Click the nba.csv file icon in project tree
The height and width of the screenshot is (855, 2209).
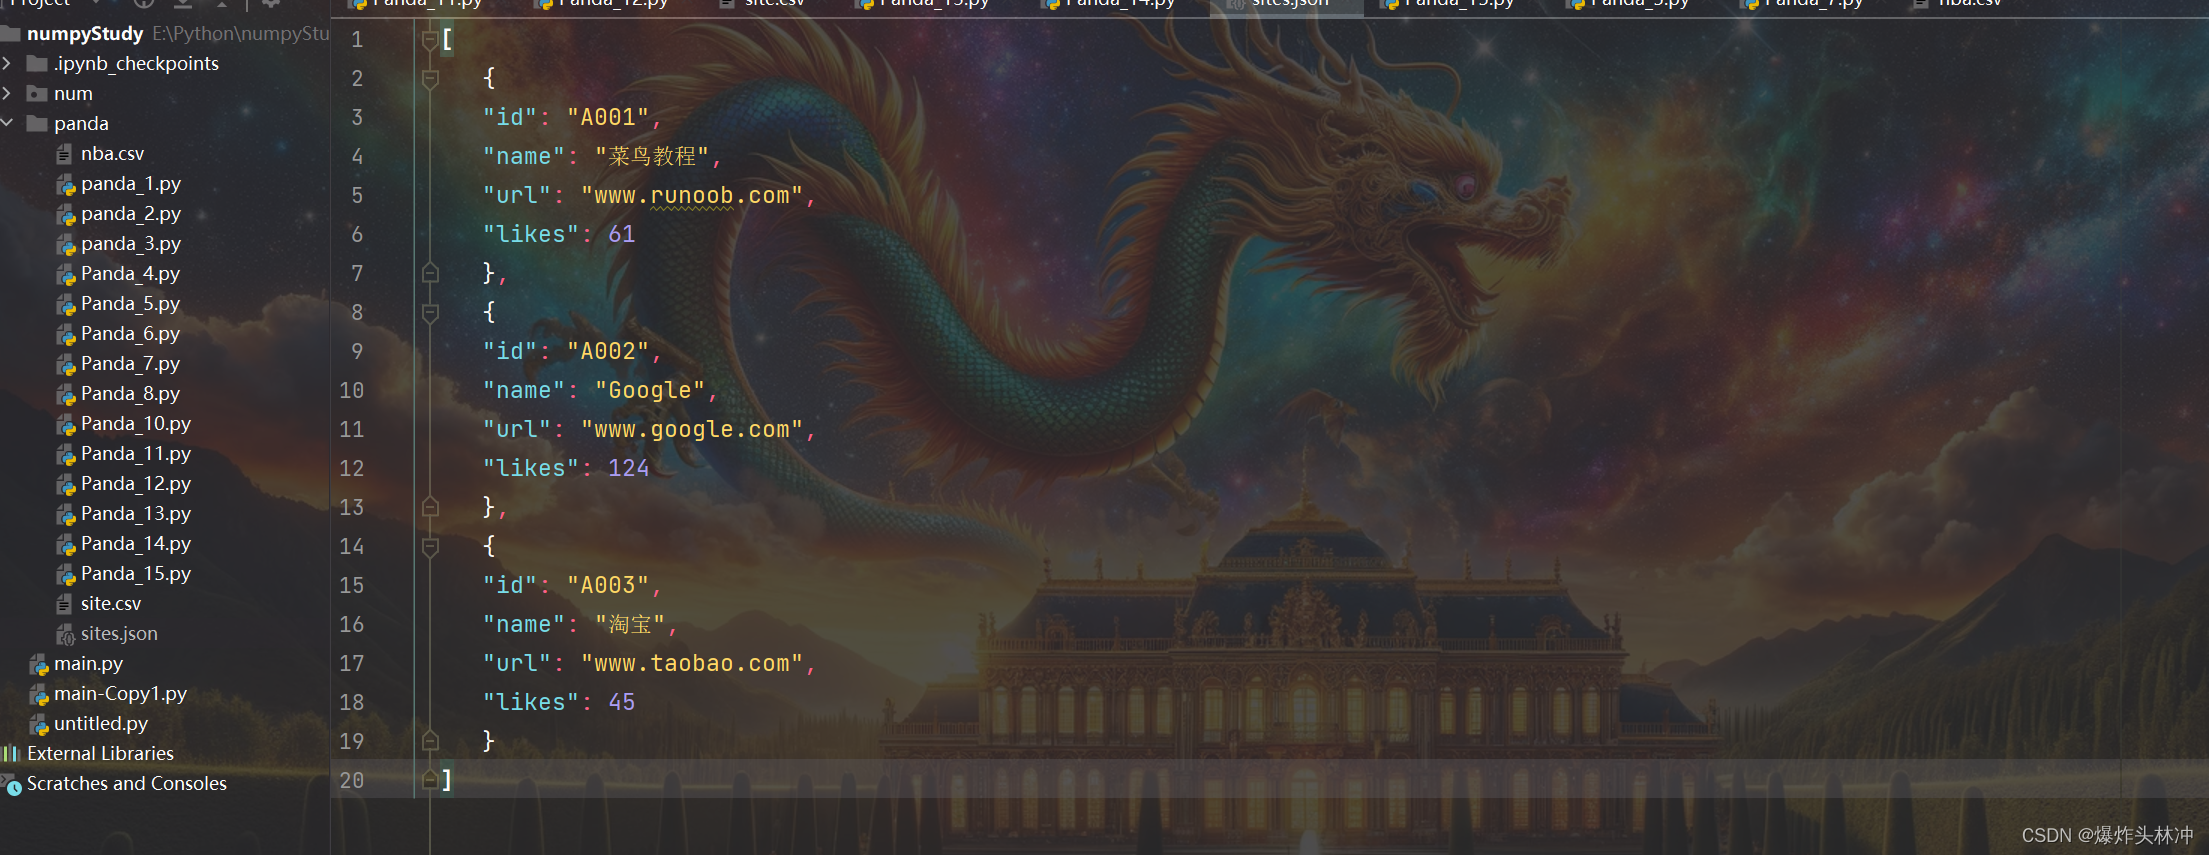tap(65, 154)
